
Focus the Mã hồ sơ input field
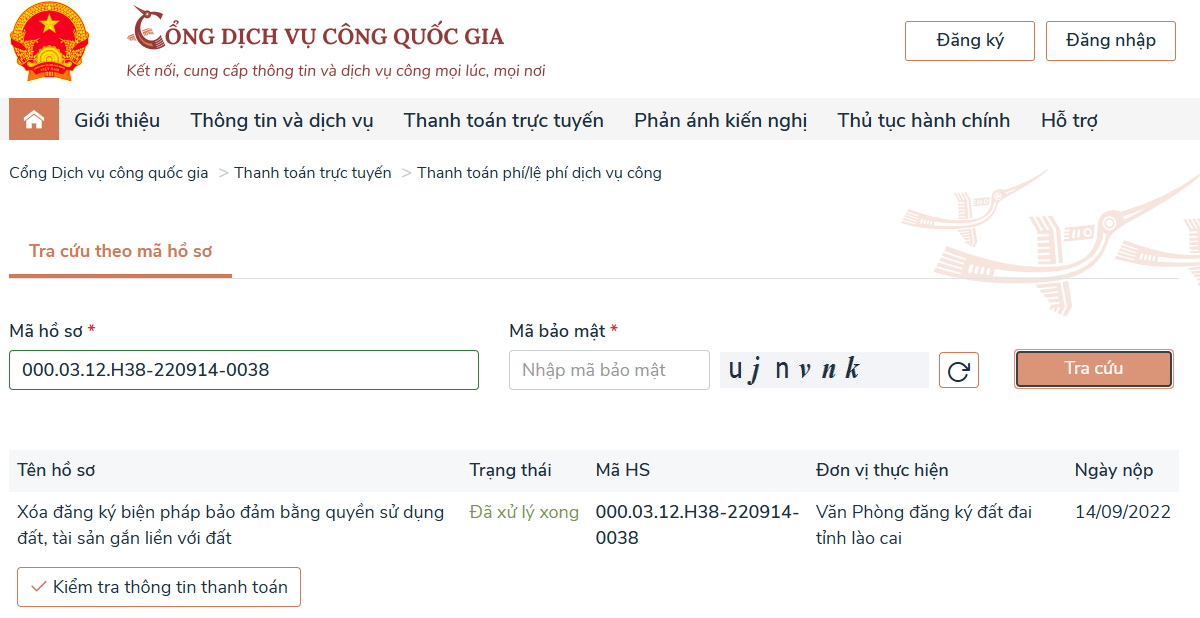244,370
